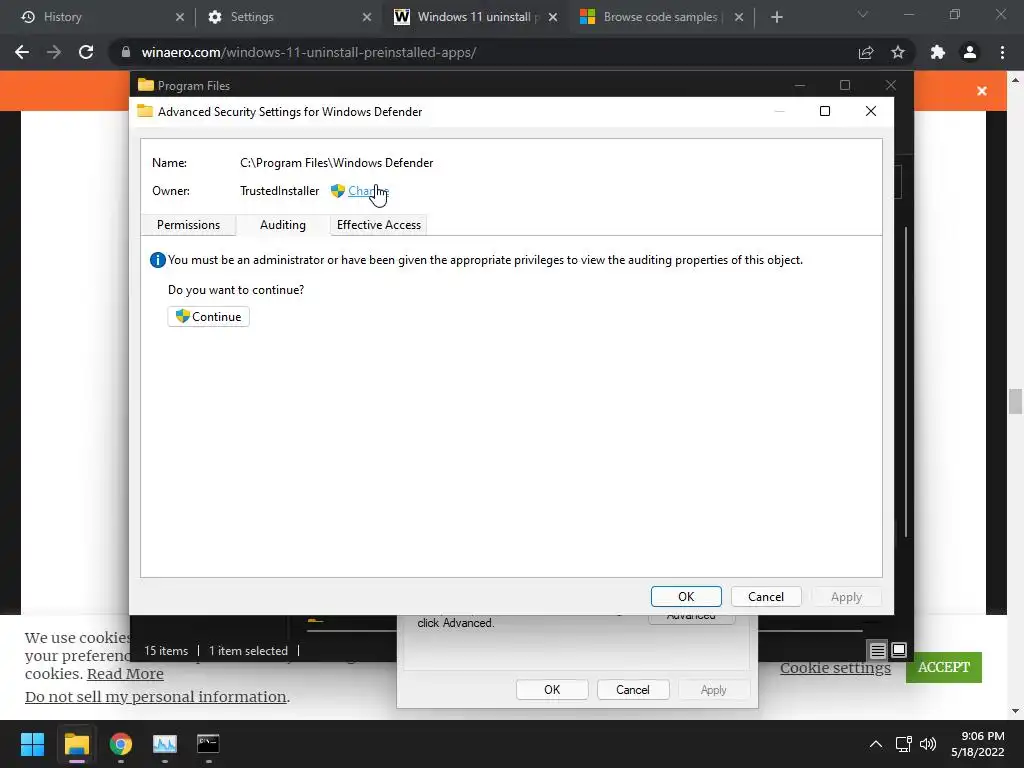
Task: Close the Browse code samples tab
Action: click(x=739, y=17)
